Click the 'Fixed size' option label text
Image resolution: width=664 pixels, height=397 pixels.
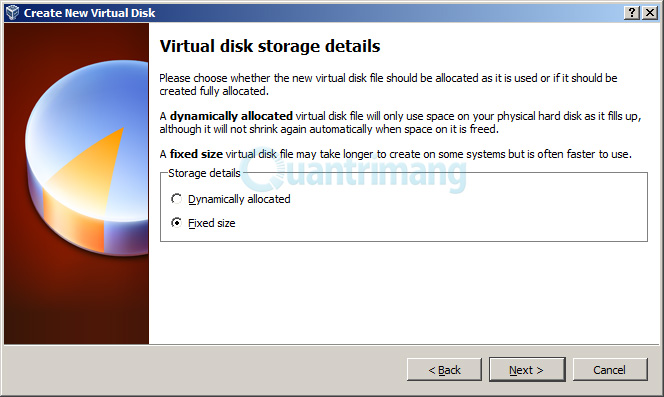pyautogui.click(x=212, y=223)
